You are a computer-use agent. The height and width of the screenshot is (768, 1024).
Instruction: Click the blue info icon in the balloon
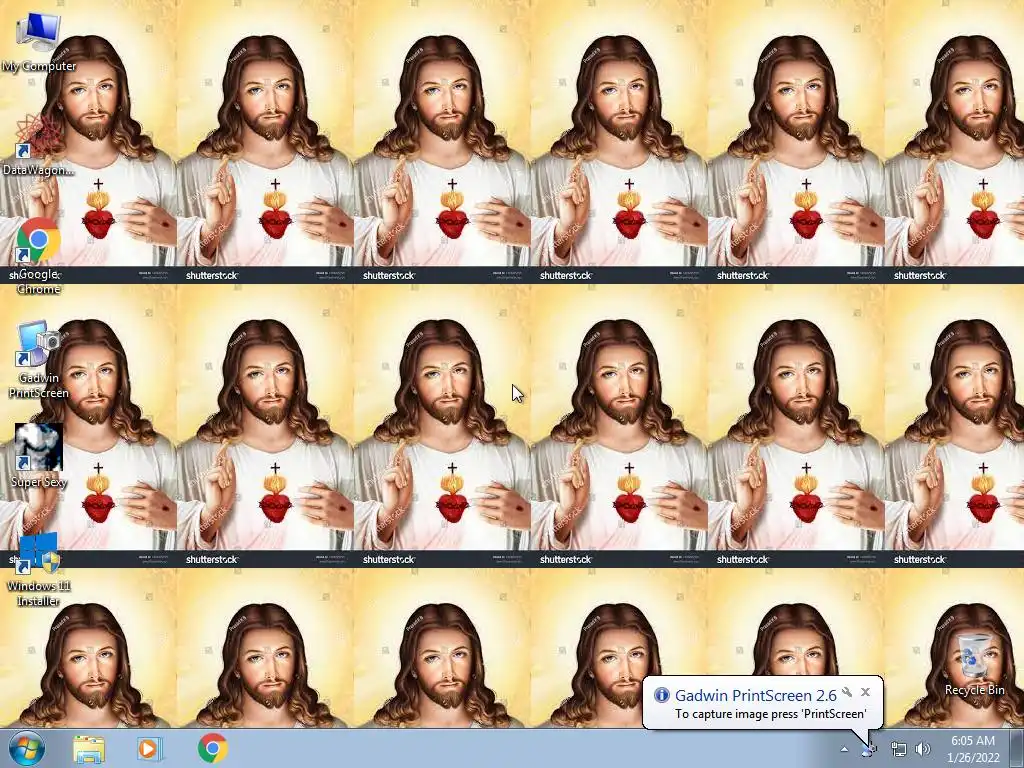662,695
